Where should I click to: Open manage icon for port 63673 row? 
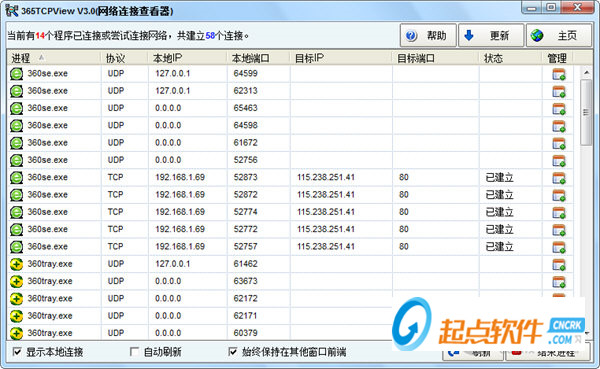pos(559,282)
